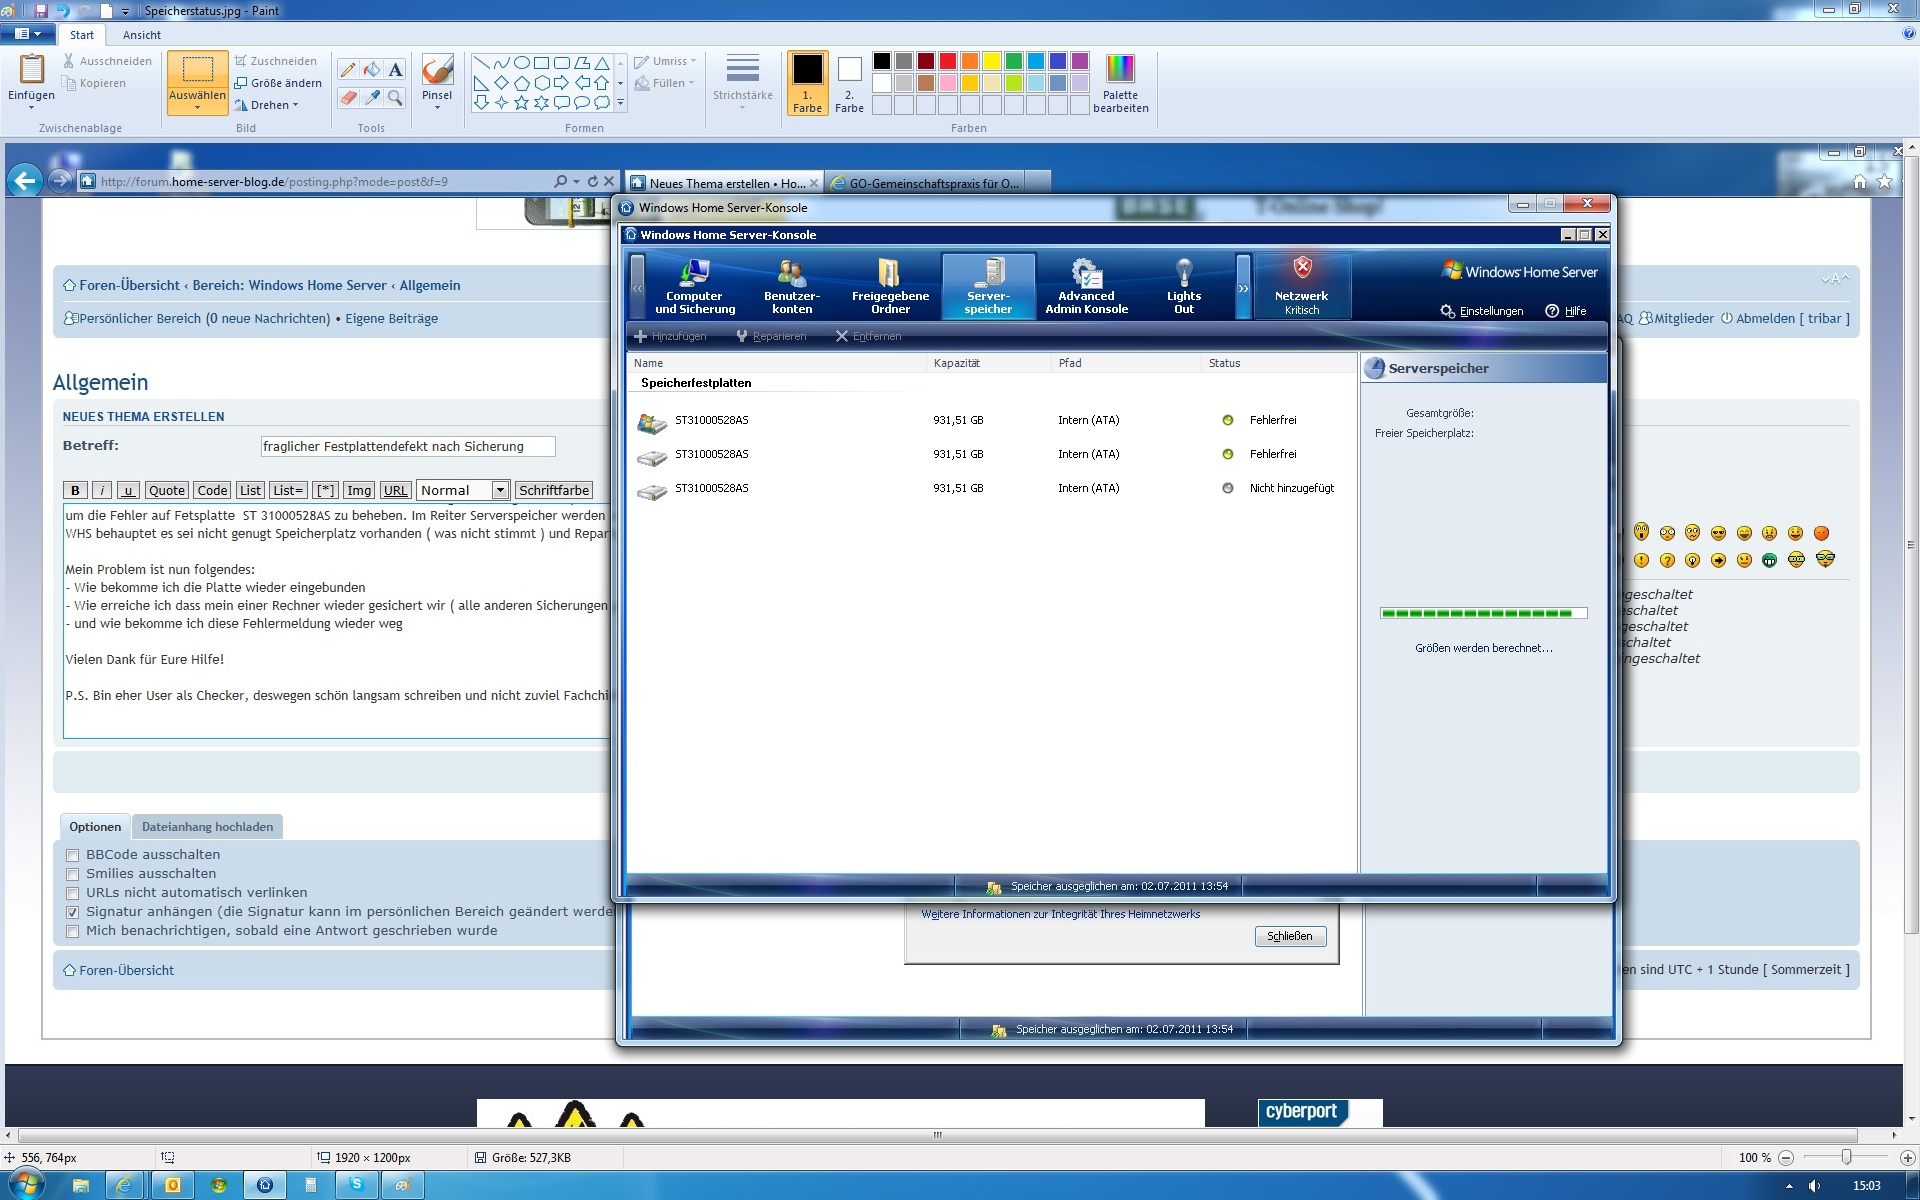This screenshot has height=1200, width=1920.
Task: Switch to the Ansicht ribbon tab
Action: pyautogui.click(x=141, y=35)
